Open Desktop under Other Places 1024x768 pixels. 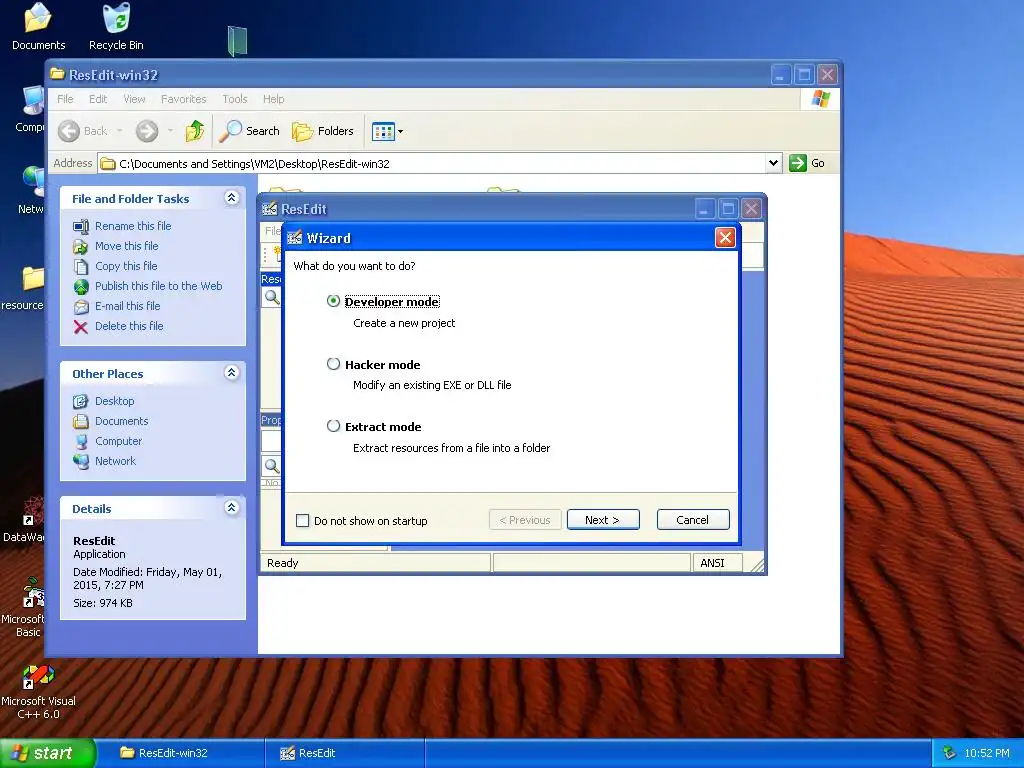(x=115, y=401)
